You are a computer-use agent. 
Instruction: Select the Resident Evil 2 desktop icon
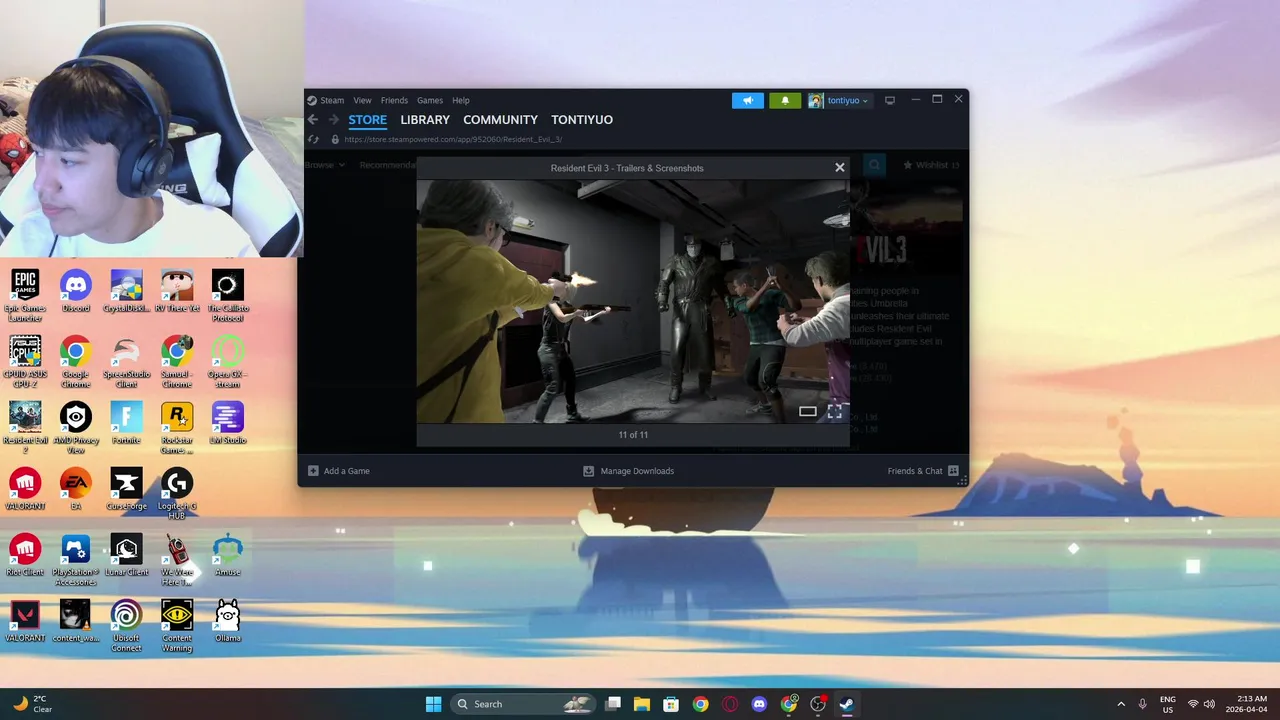pos(25,427)
